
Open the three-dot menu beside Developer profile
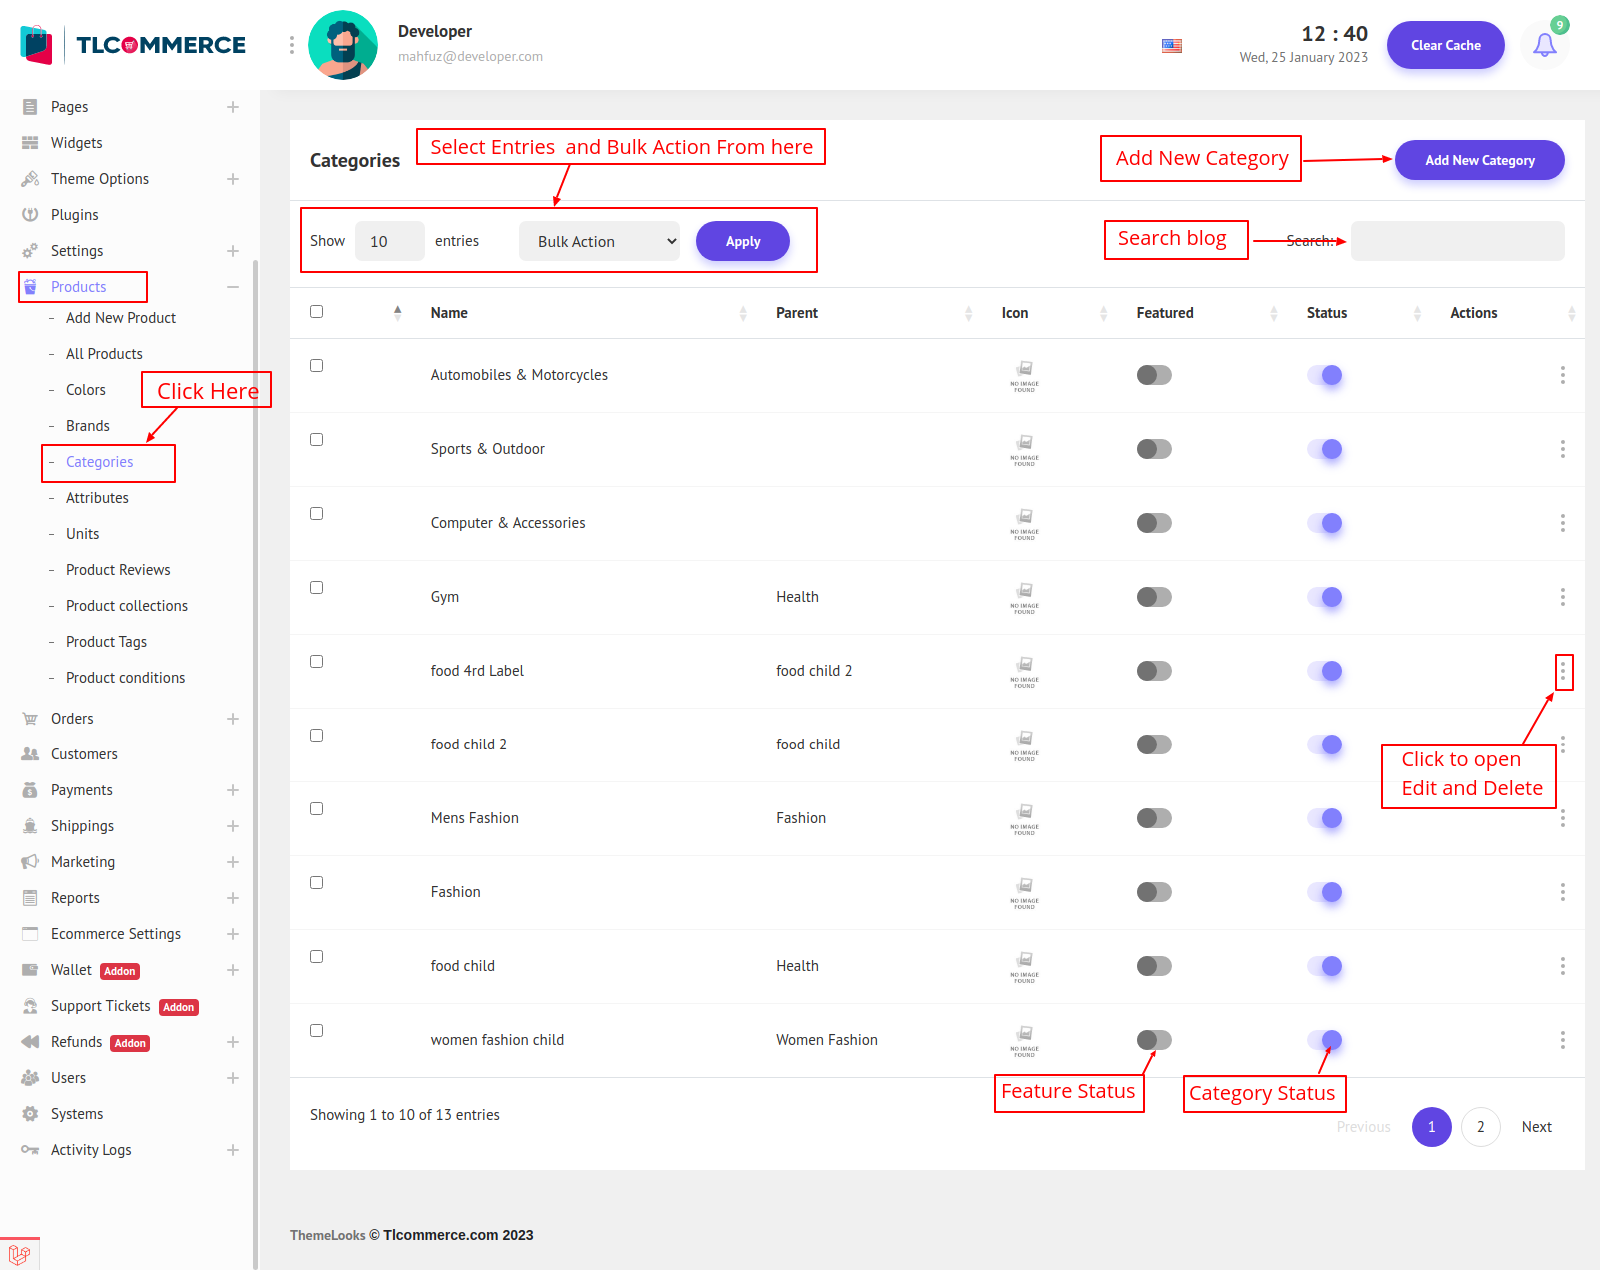pyautogui.click(x=292, y=45)
